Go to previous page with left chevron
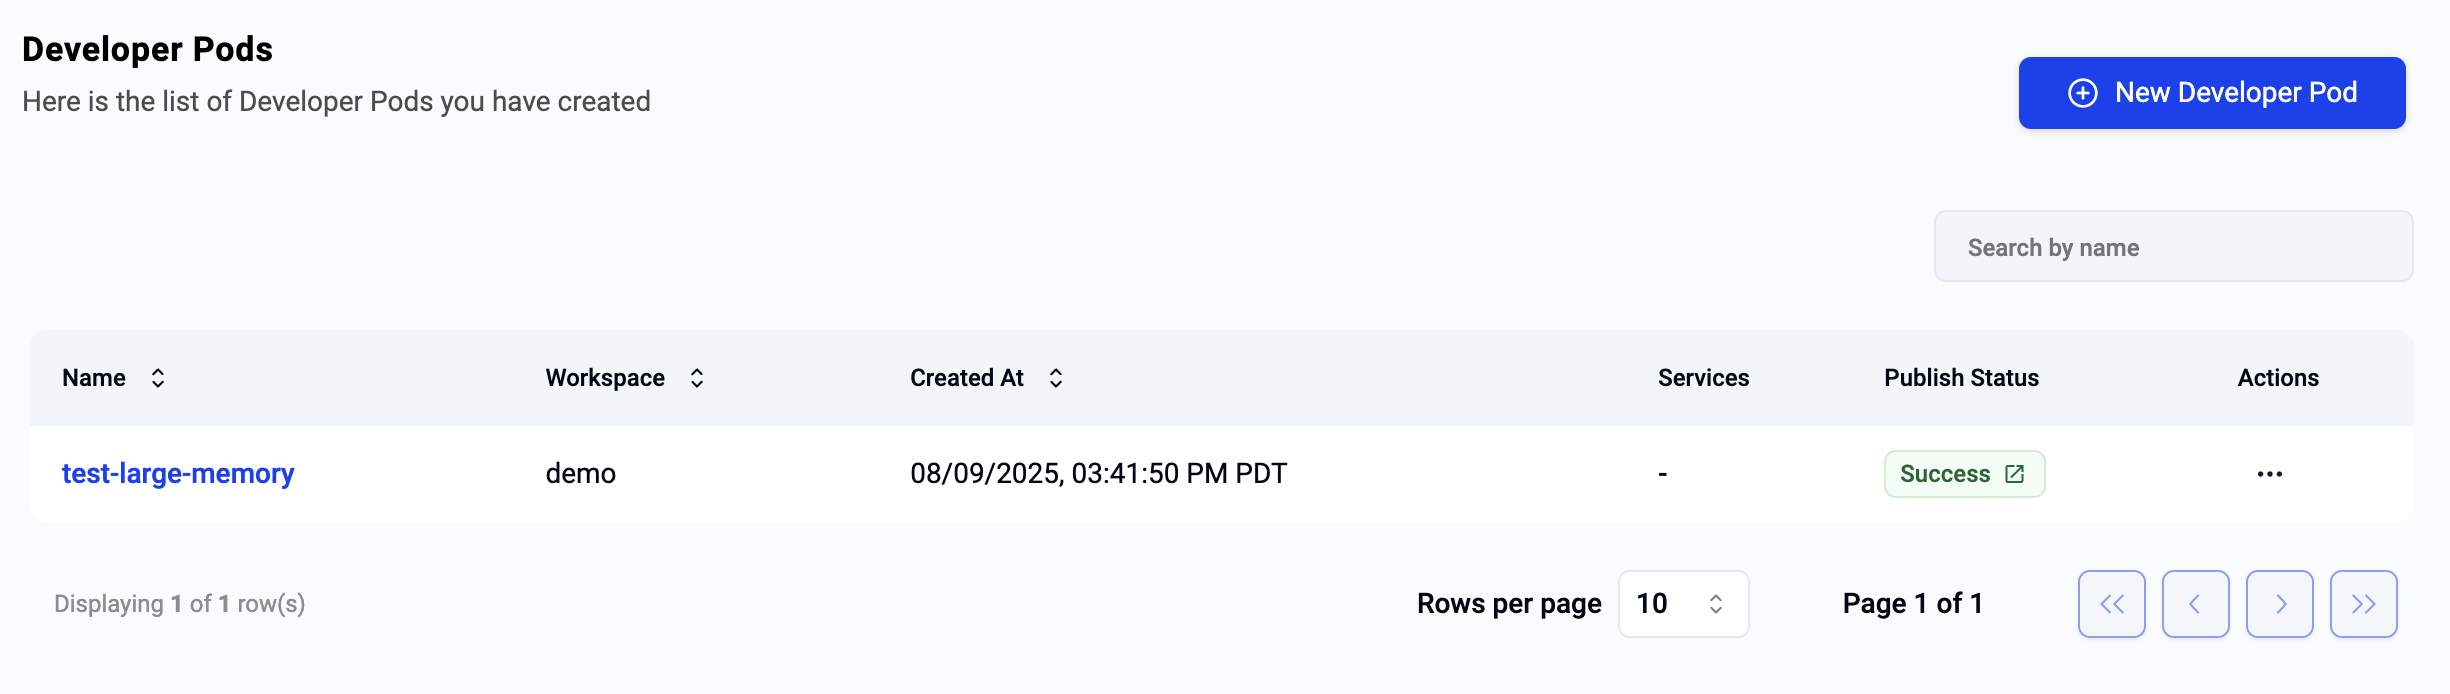The image size is (2450, 694). click(2195, 604)
